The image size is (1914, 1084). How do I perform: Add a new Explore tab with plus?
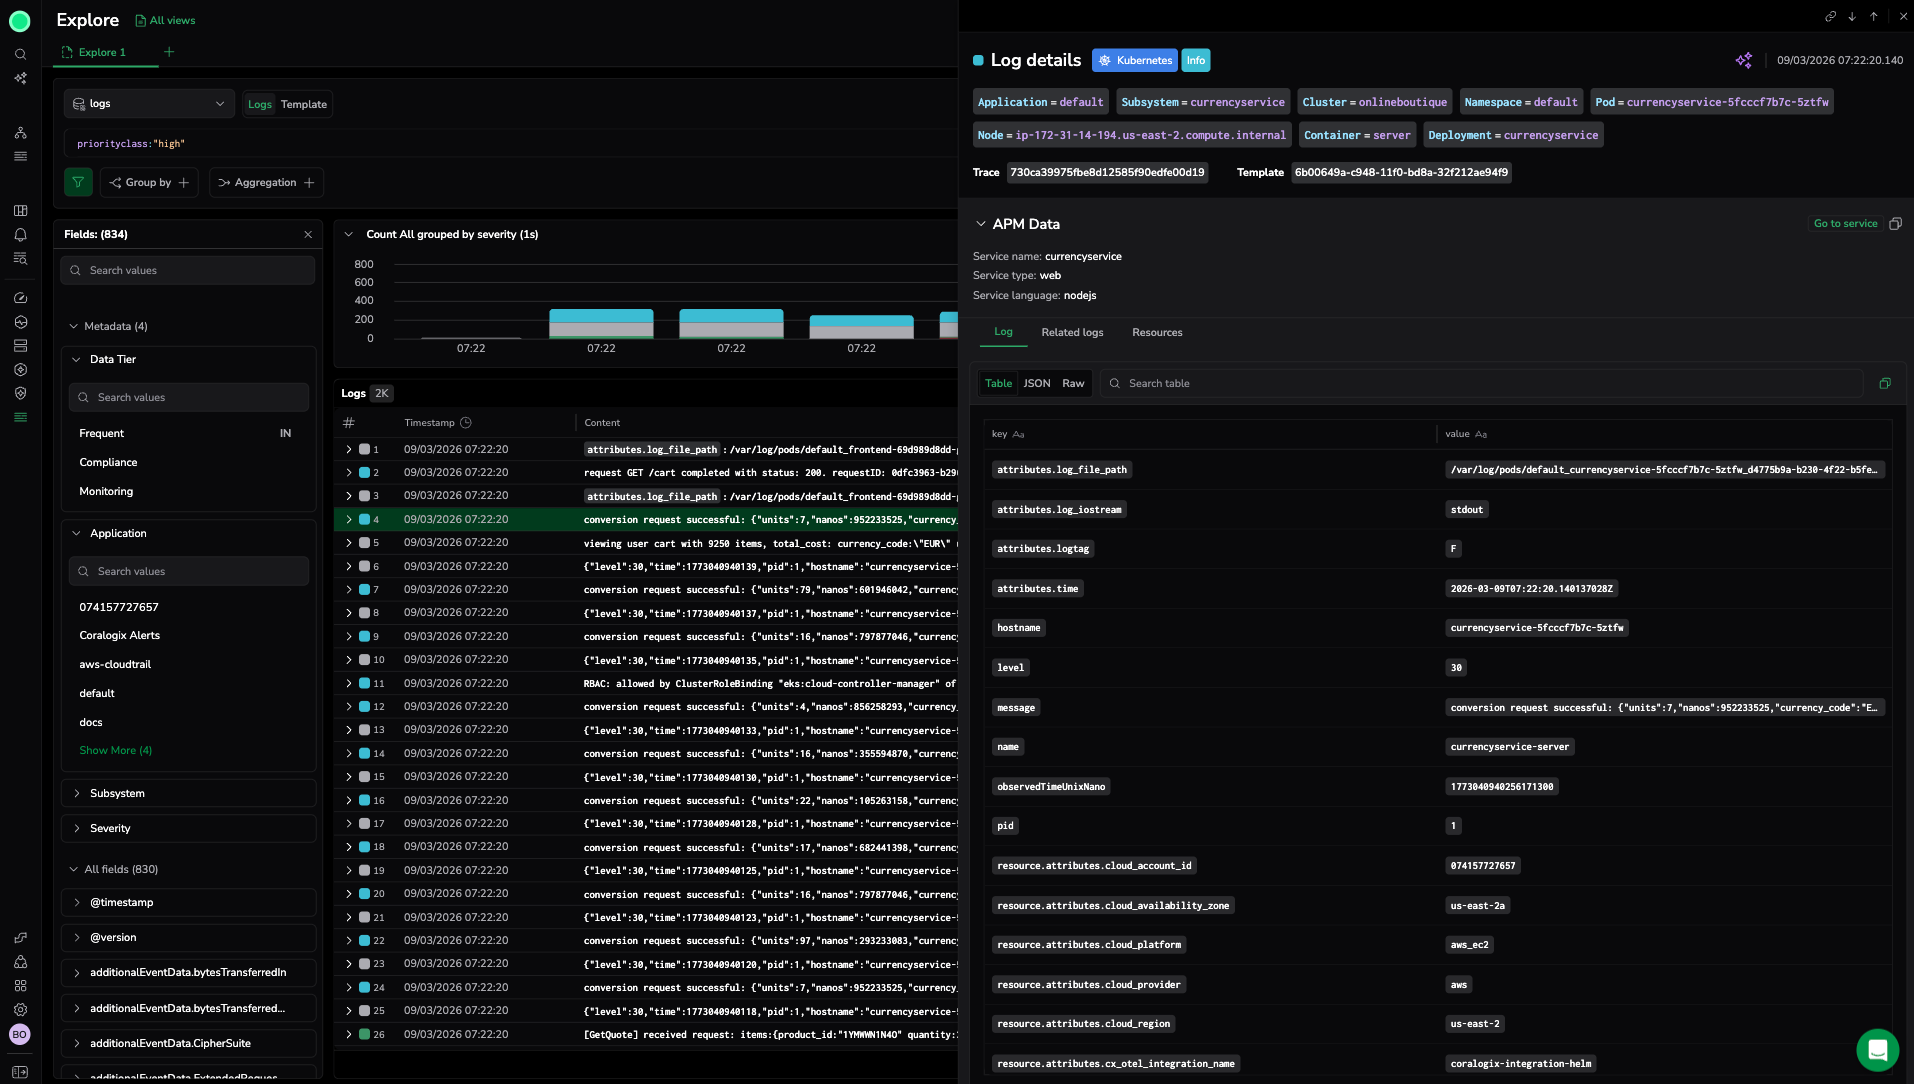[169, 52]
